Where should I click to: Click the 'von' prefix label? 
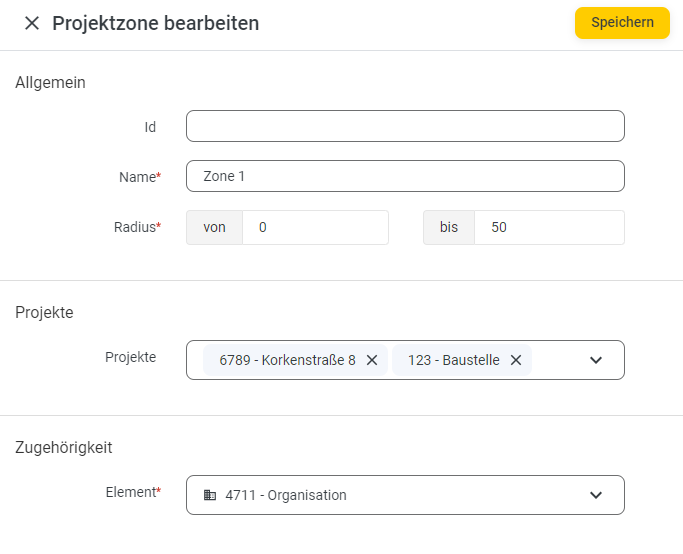coord(214,227)
